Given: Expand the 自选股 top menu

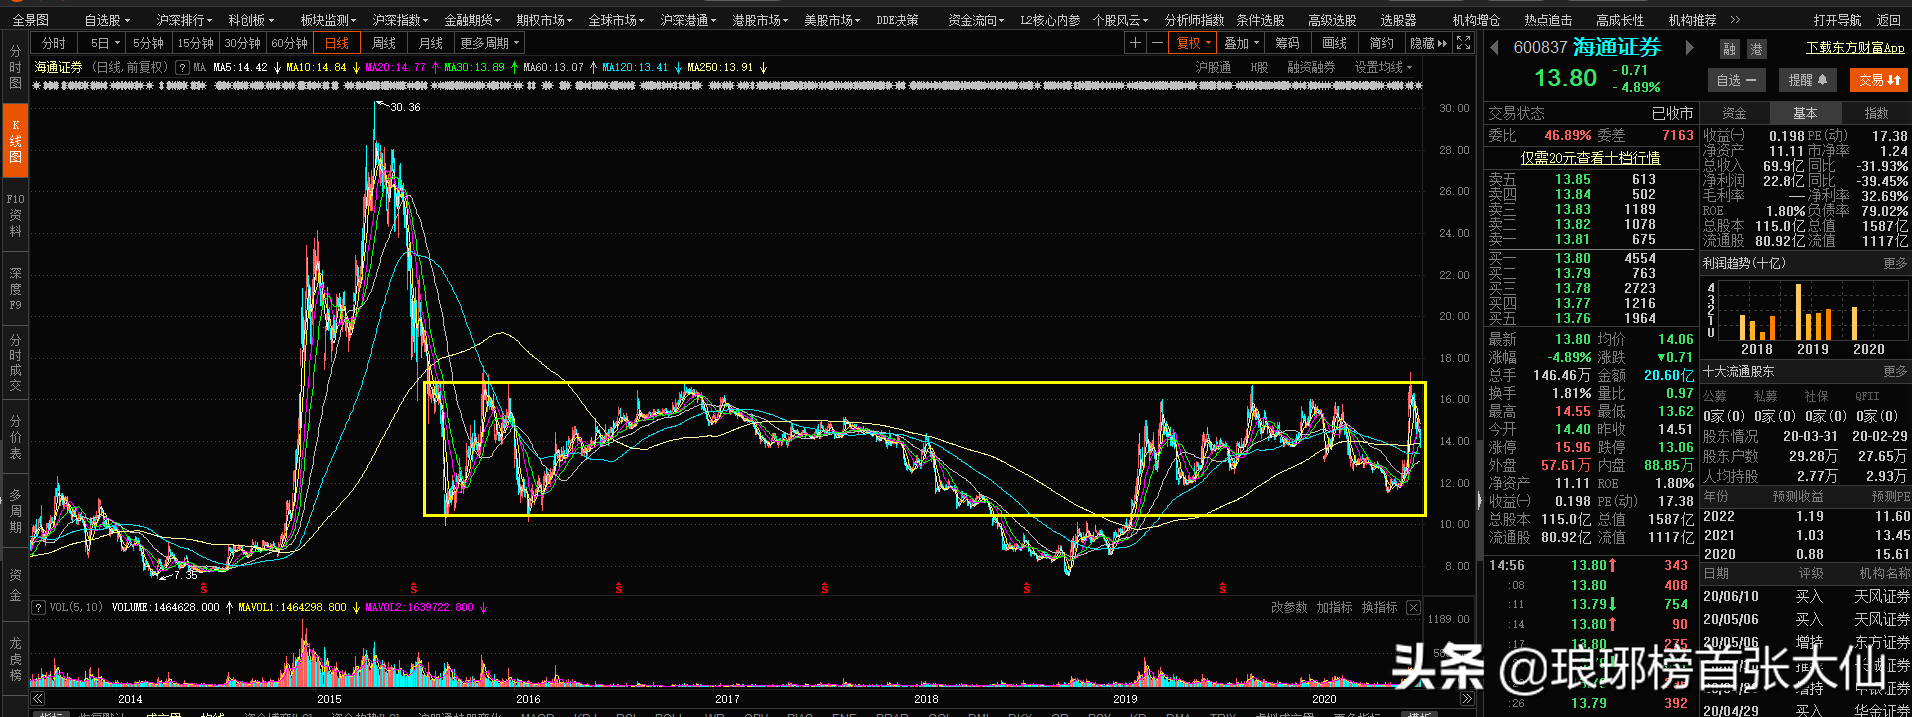Looking at the screenshot, I should (107, 20).
